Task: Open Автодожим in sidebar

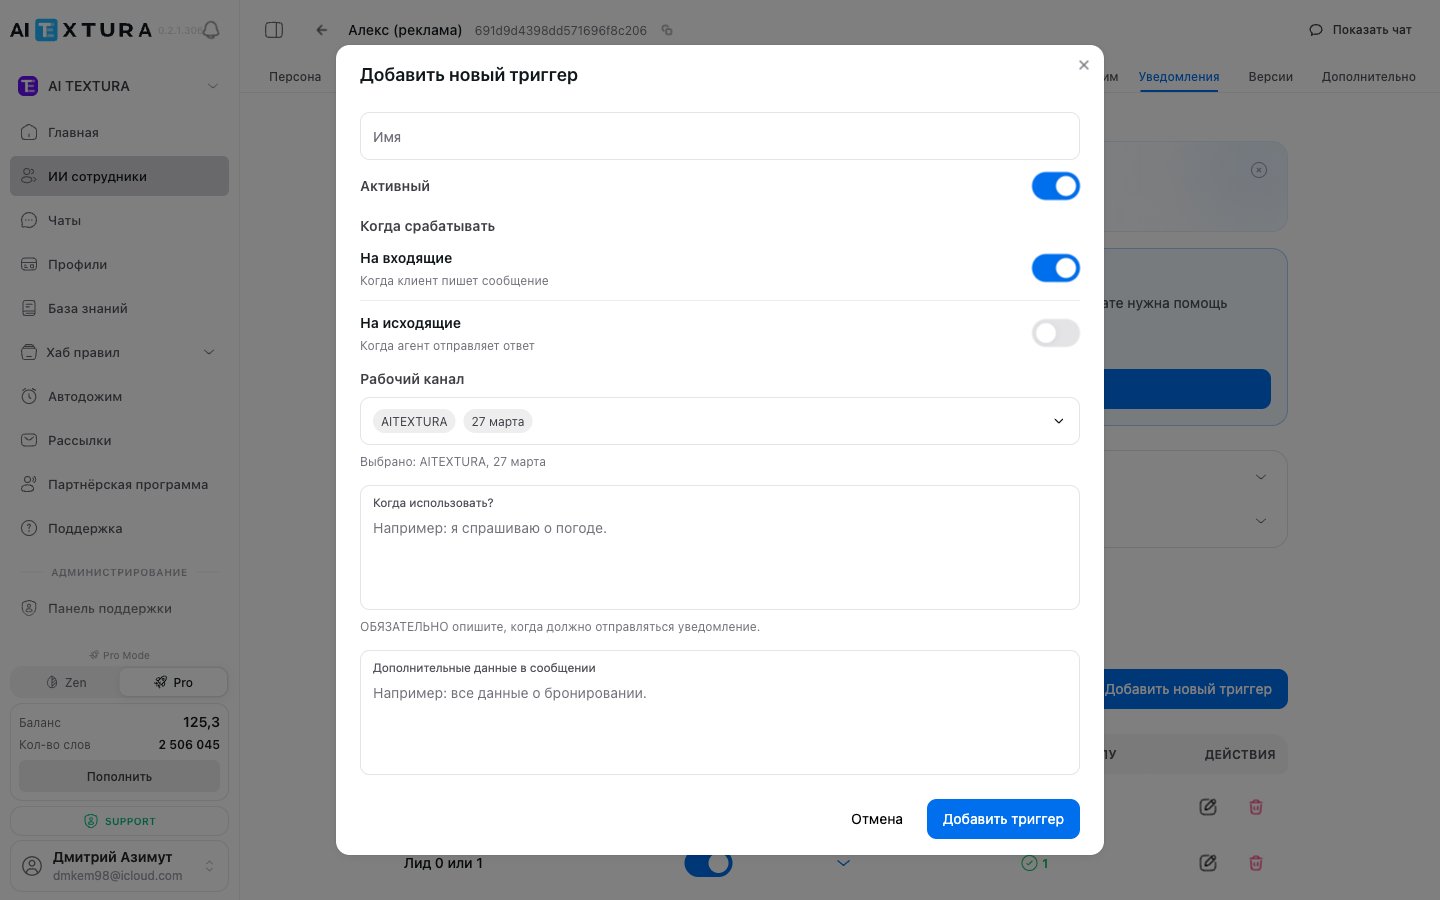Action: 120,396
